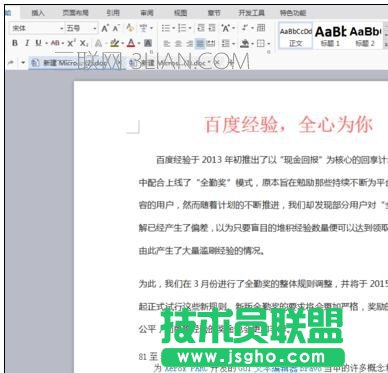Viewport: 388px width, 373px height.
Task: Click the line spacing icon
Action: coord(225,43)
